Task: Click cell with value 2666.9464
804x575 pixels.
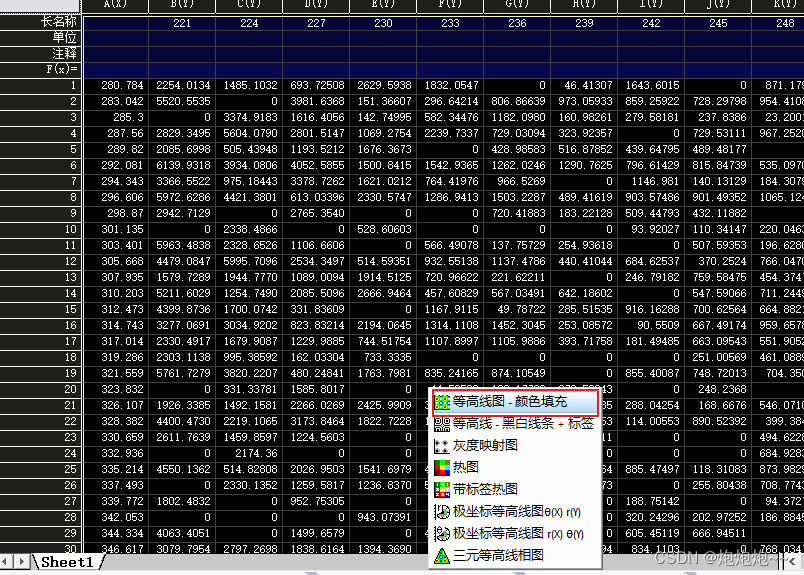Action: point(383,293)
